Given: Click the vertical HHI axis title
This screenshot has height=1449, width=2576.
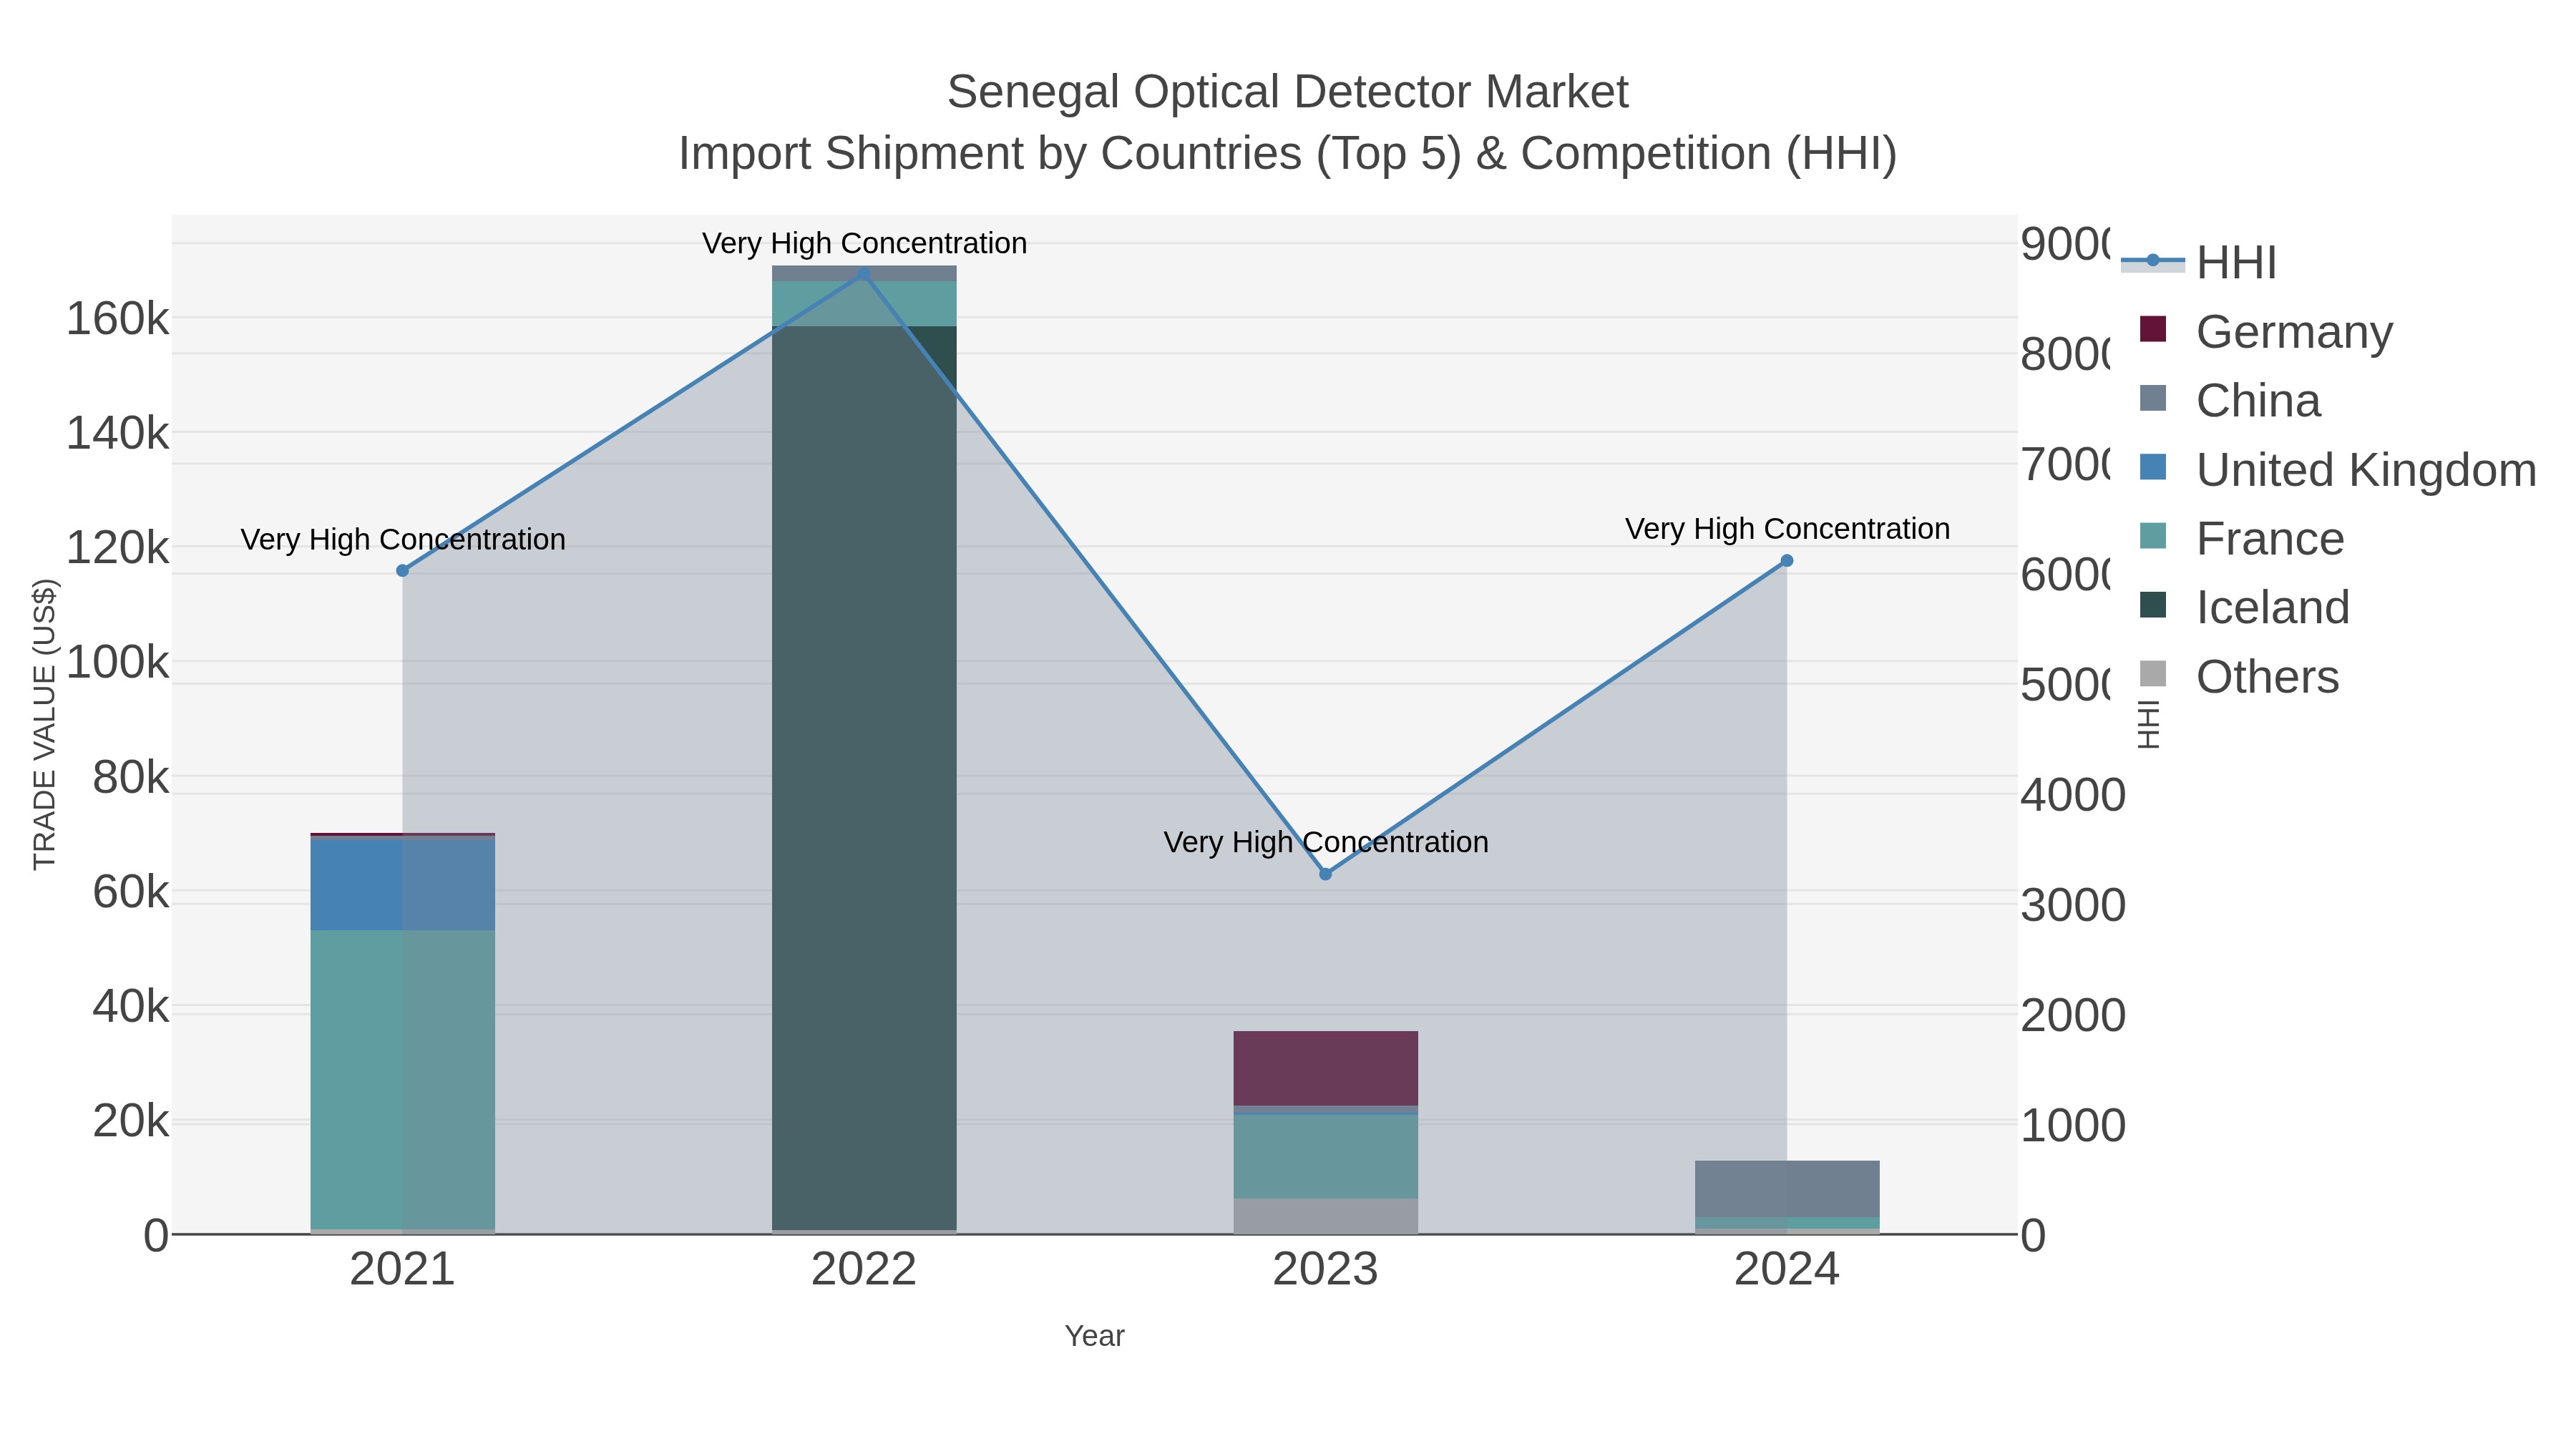Looking at the screenshot, I should coord(2148,724).
